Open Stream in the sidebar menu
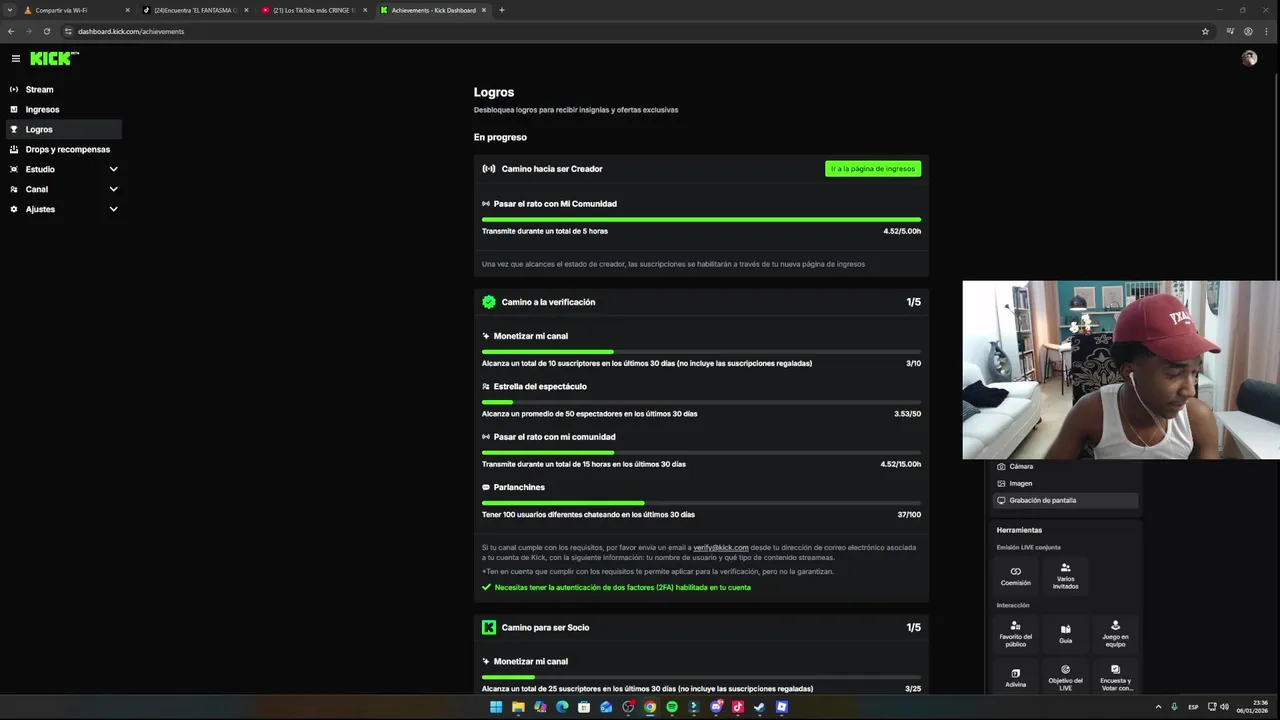 [x=64, y=89]
